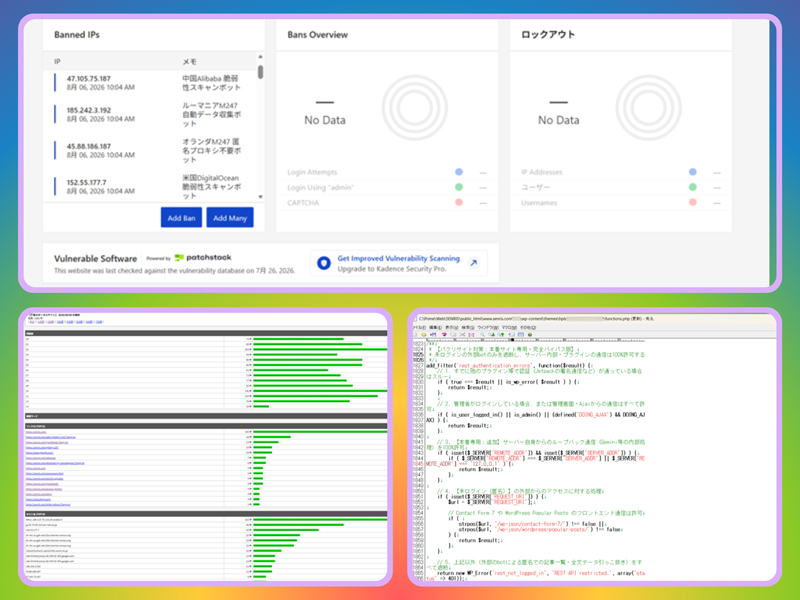
Task: Click the Banned IPs scrollbar thumb
Action: (260, 71)
